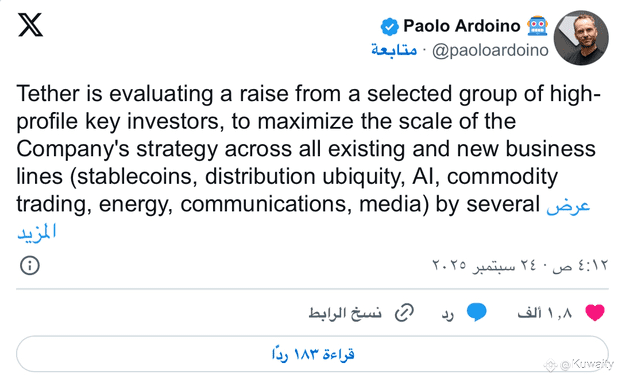Expand tweet with عرض المزيد
The width and height of the screenshot is (622, 382).
pos(568,206)
